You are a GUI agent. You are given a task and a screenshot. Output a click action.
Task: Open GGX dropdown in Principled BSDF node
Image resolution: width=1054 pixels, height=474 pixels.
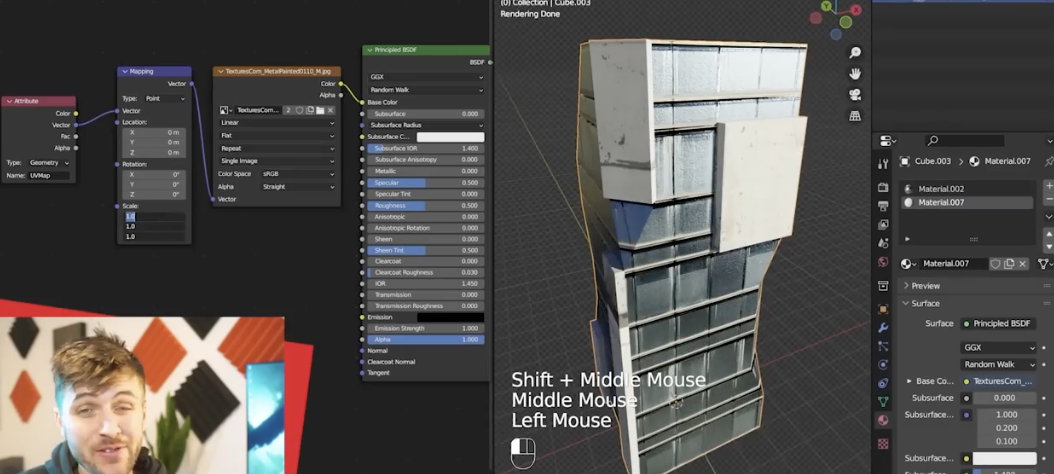(426, 77)
